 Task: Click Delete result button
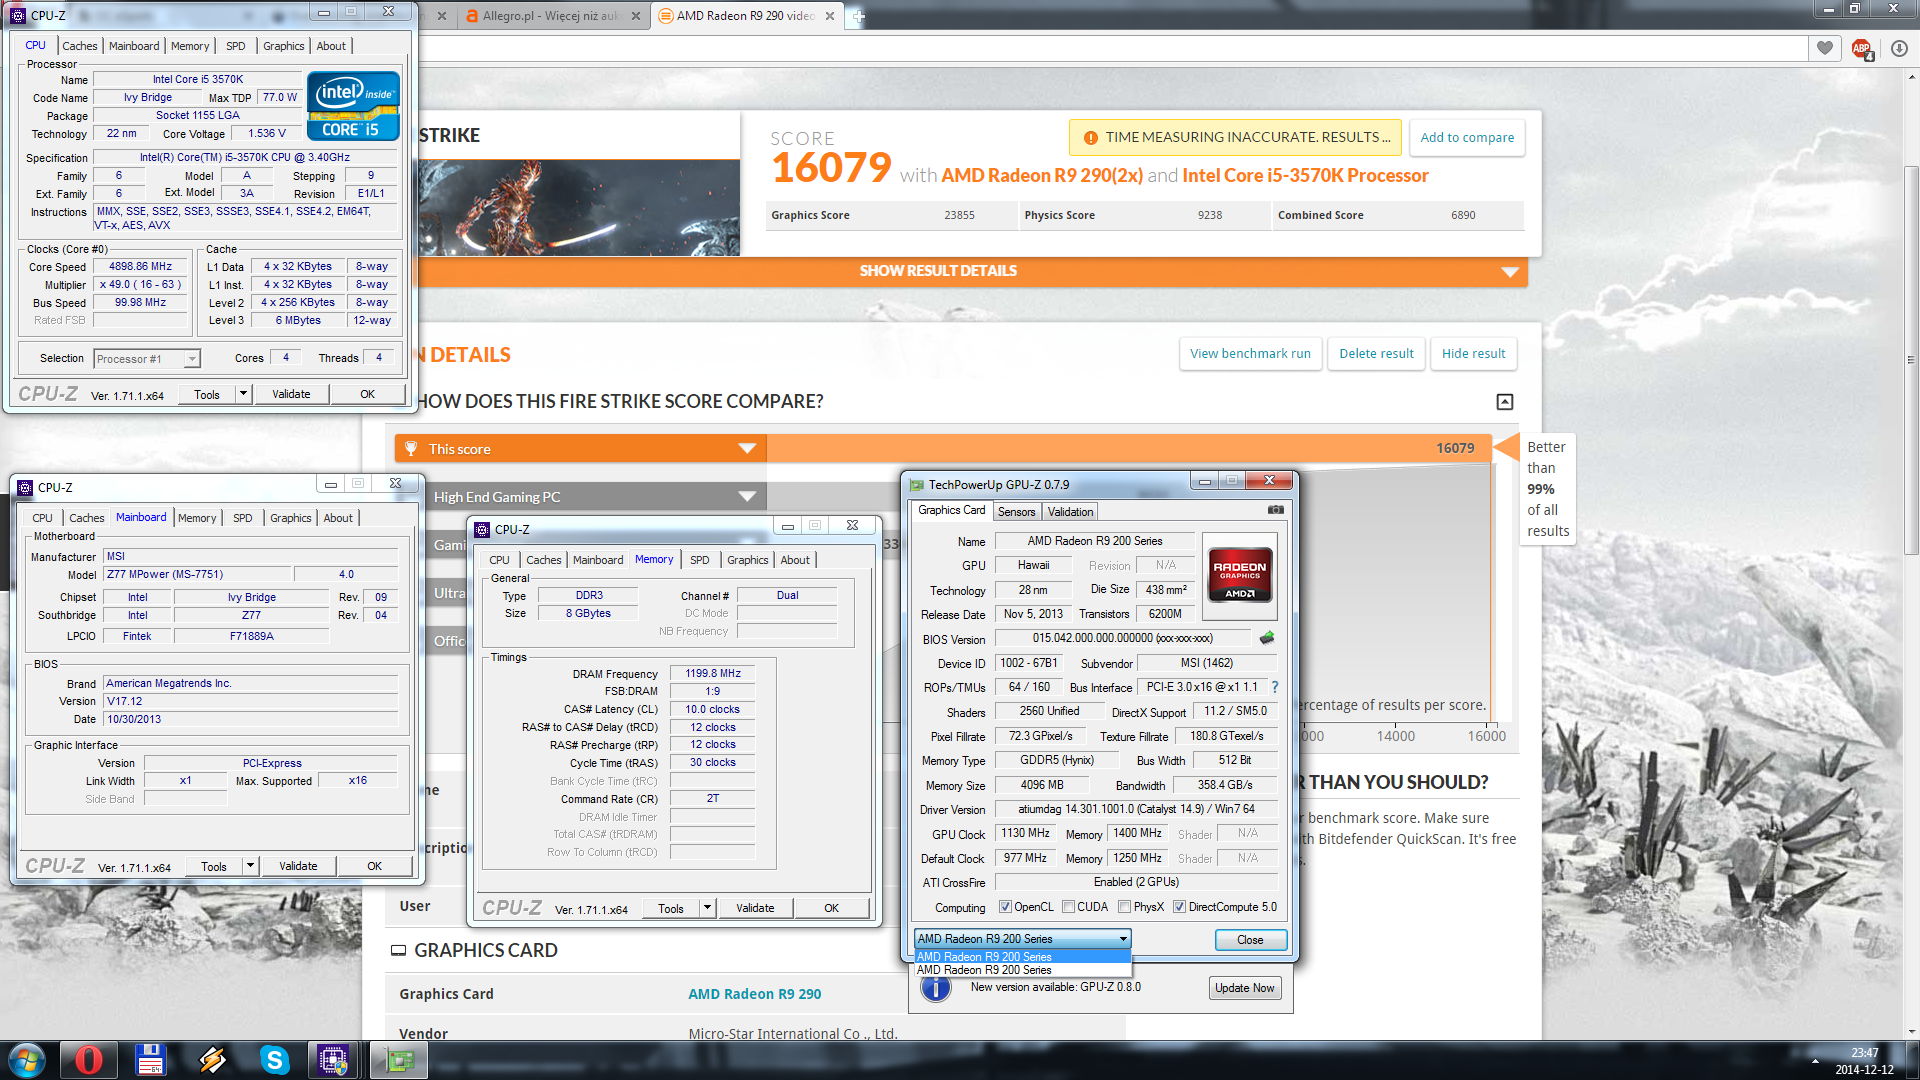coord(1376,354)
